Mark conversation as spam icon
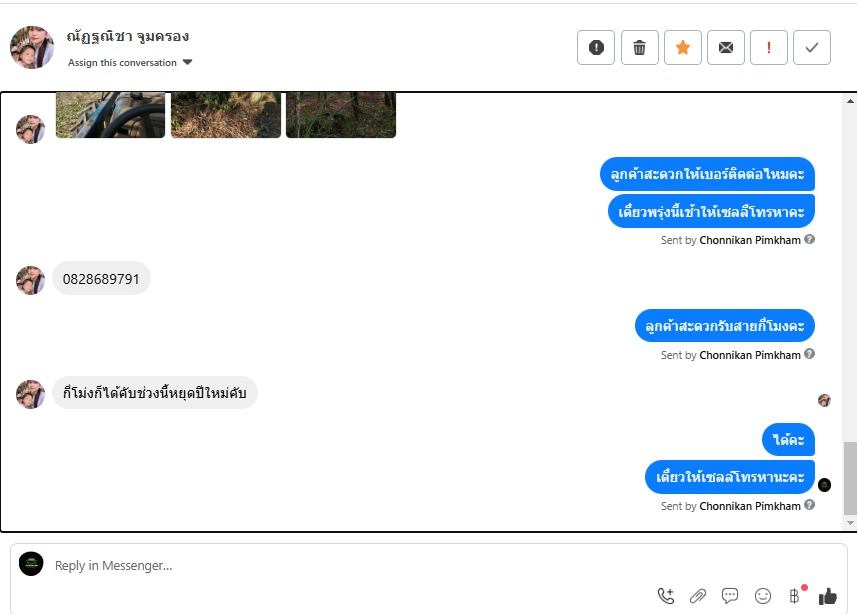 pyautogui.click(x=596, y=48)
